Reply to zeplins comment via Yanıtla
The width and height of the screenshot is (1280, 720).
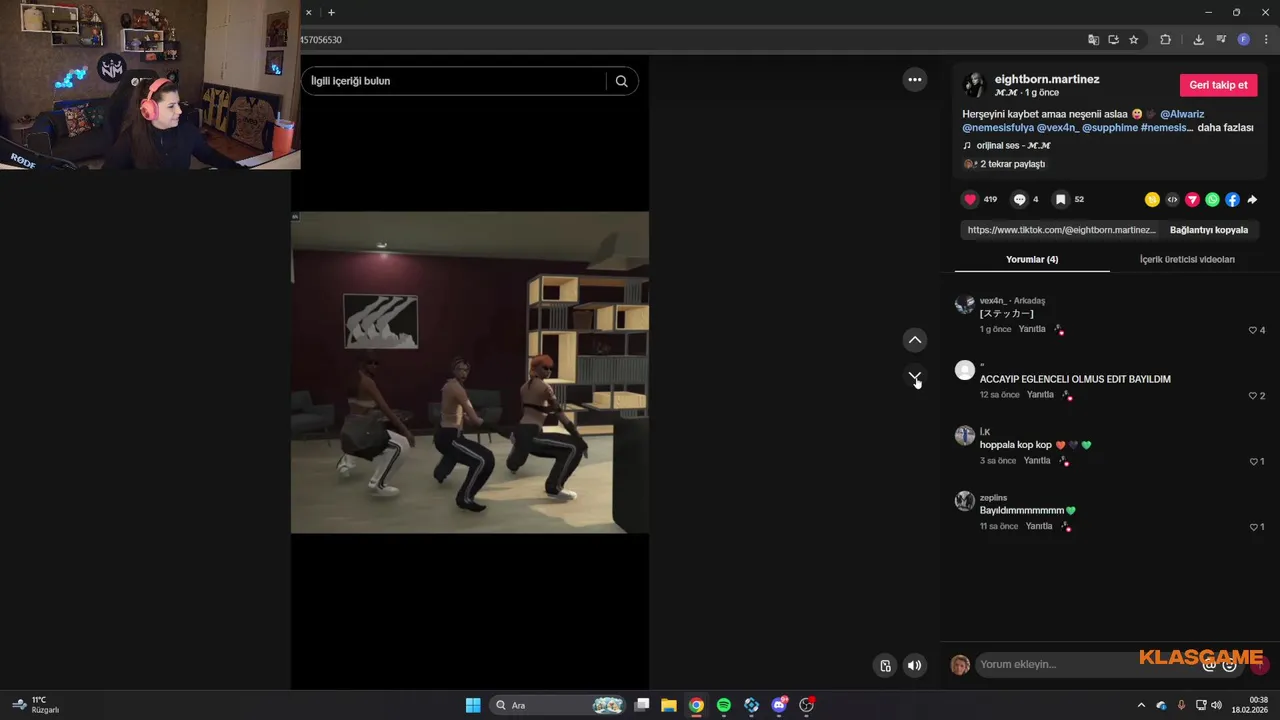(1039, 527)
